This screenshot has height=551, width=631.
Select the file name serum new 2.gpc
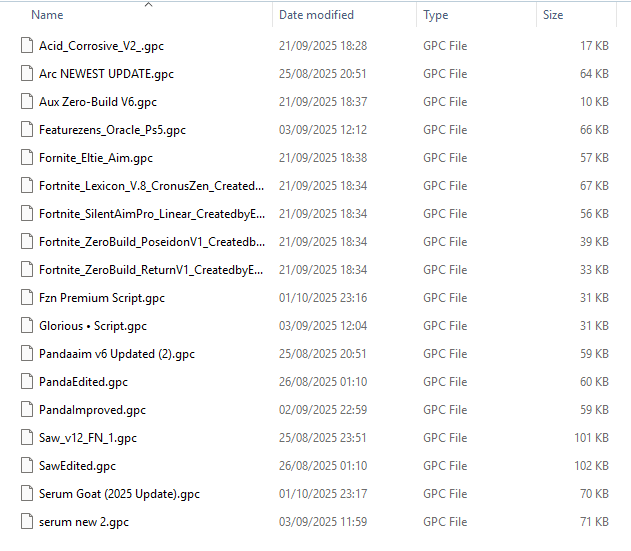[x=84, y=522]
